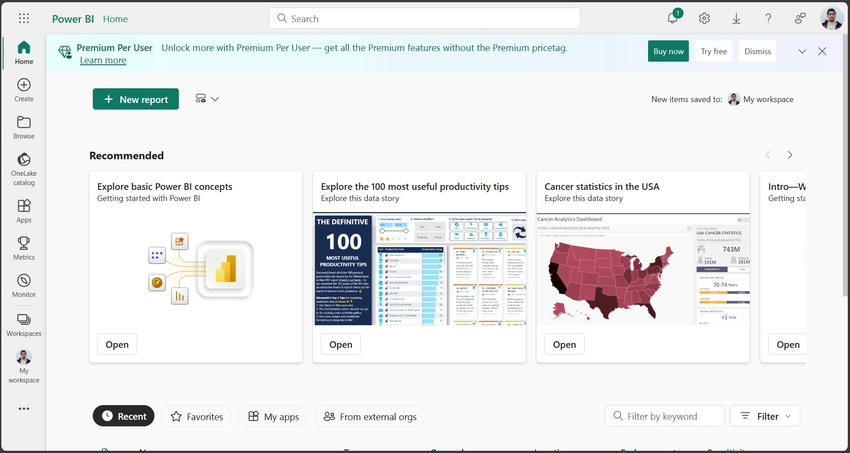Screen dimensions: 850x453
Task: Click Try free in the banner
Action: (713, 51)
